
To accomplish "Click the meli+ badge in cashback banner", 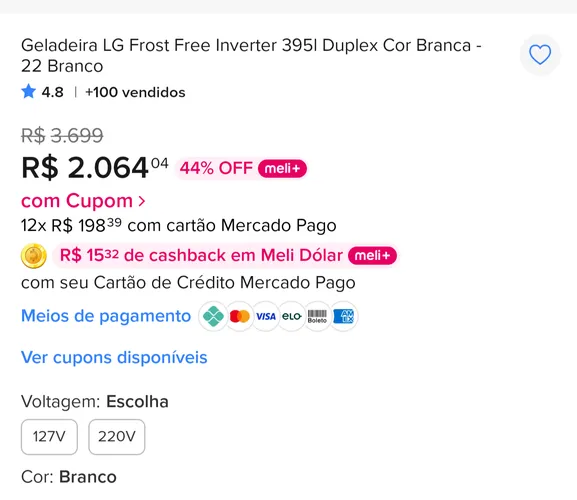I will [x=372, y=255].
